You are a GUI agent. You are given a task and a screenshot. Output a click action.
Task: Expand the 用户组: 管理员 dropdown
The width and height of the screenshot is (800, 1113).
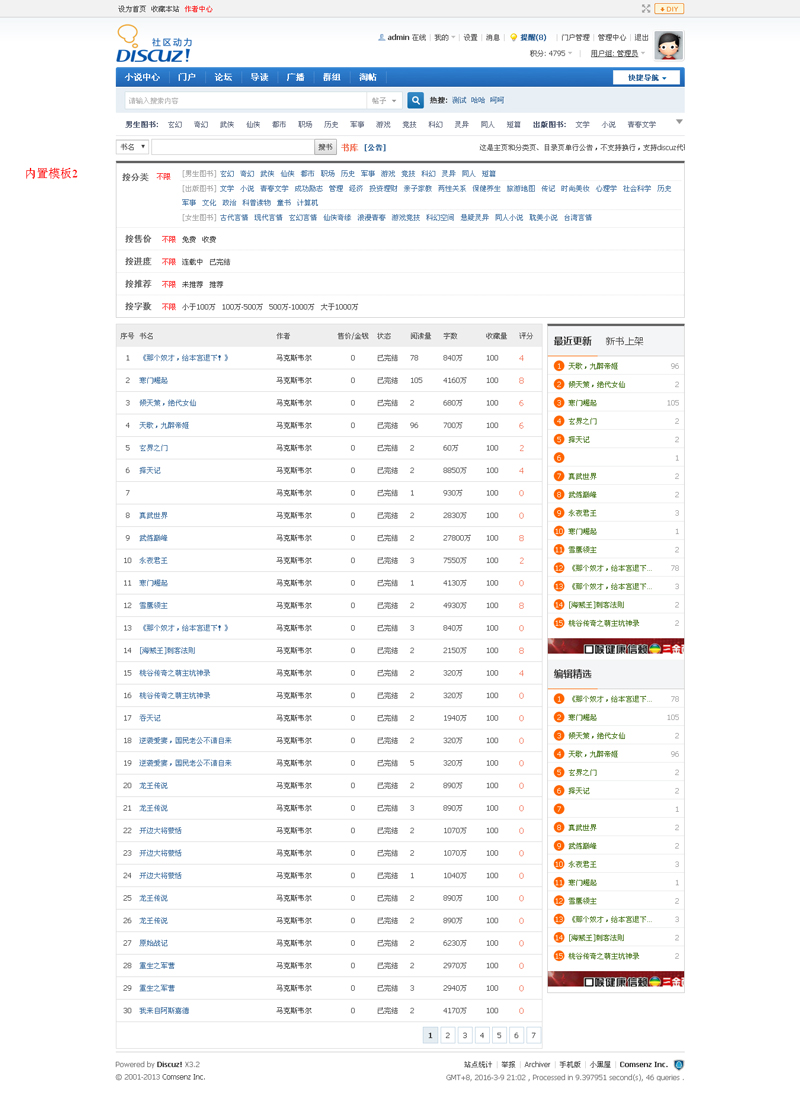click(618, 53)
